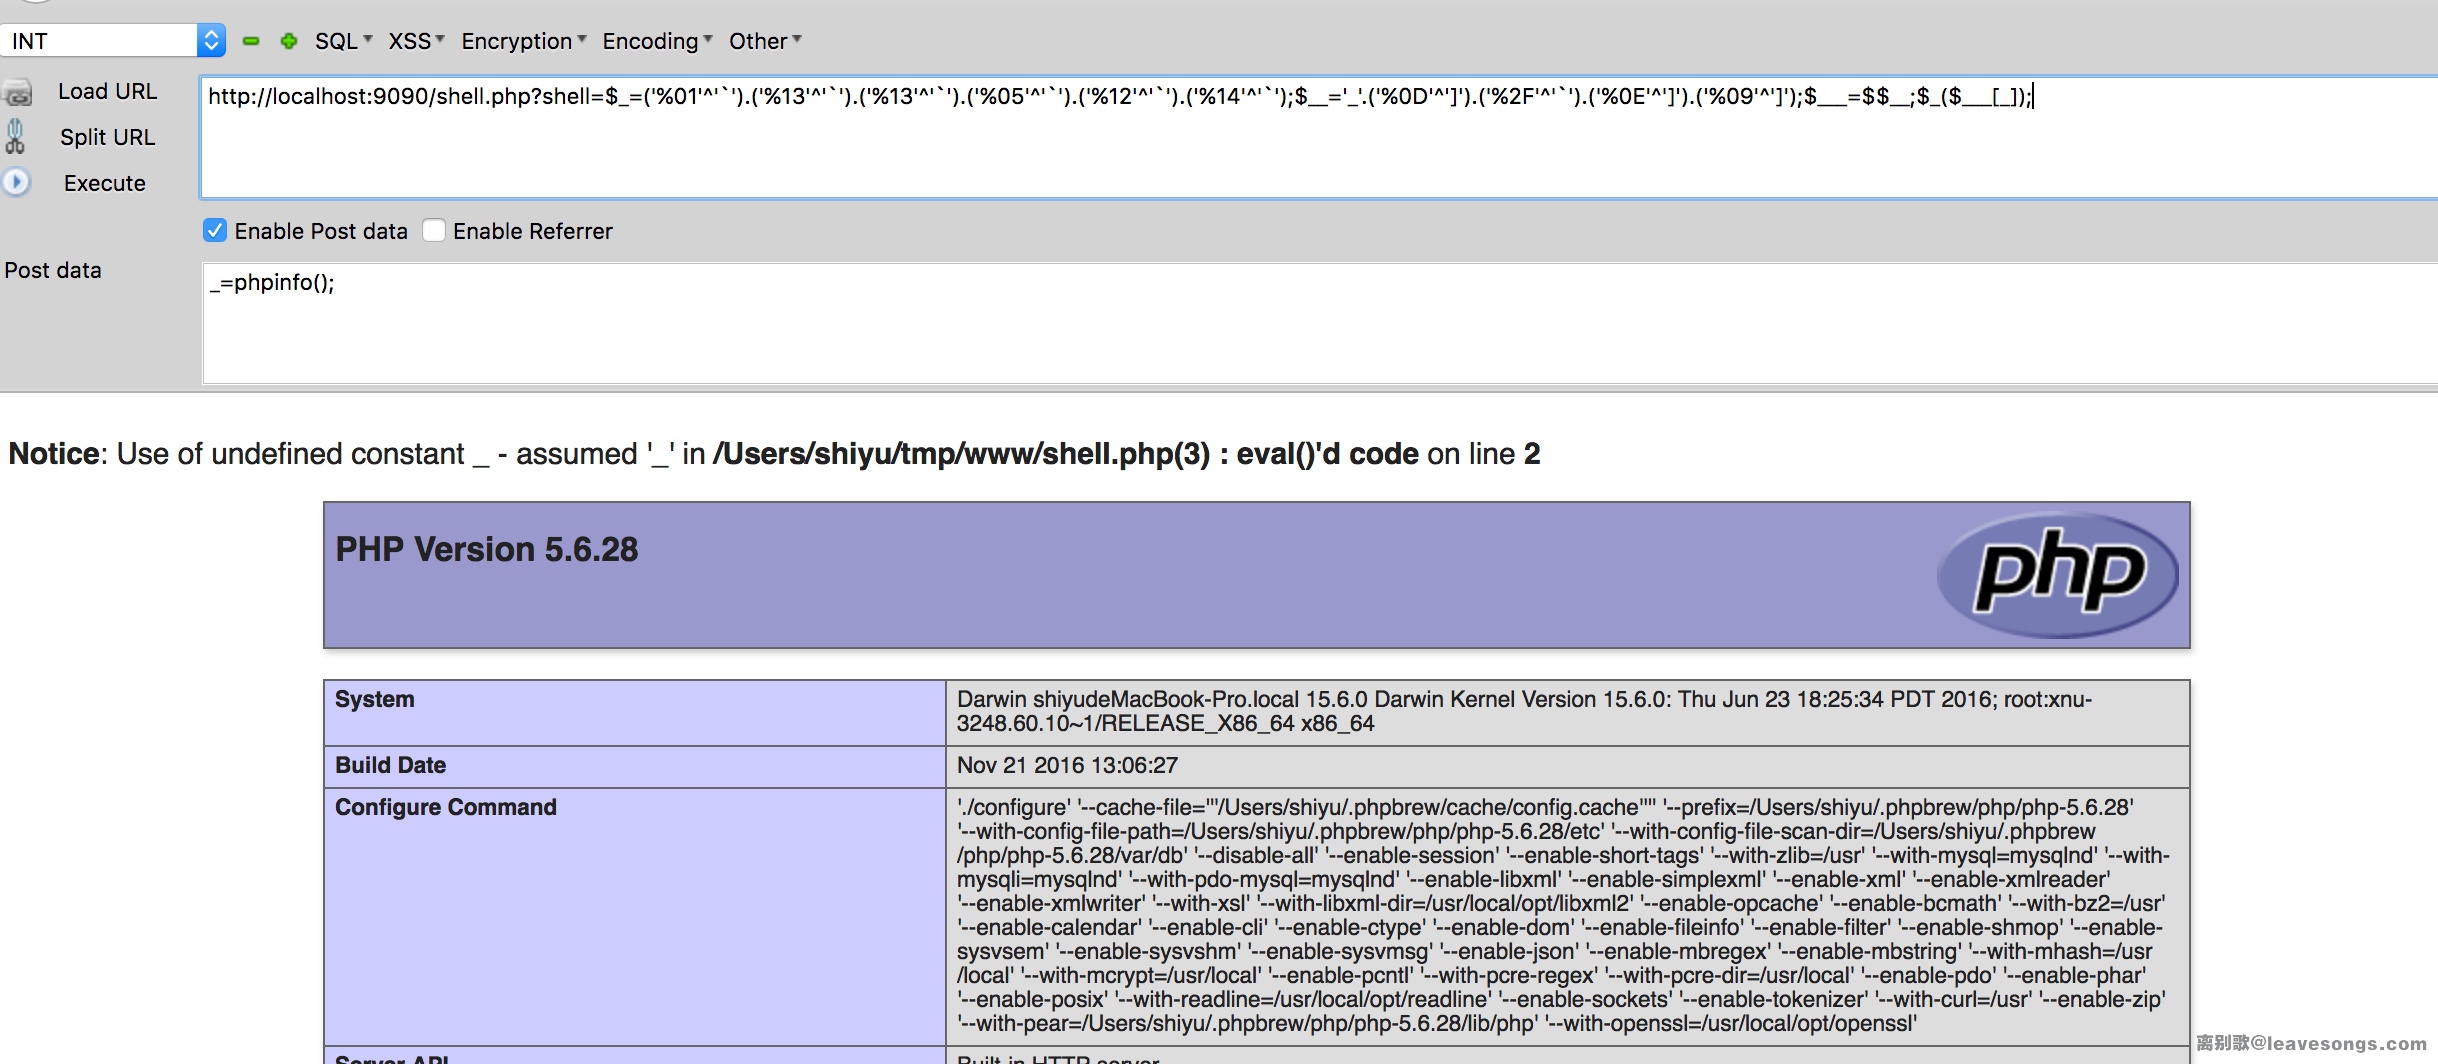The image size is (2438, 1064).
Task: Open the Other menu
Action: pyautogui.click(x=765, y=41)
